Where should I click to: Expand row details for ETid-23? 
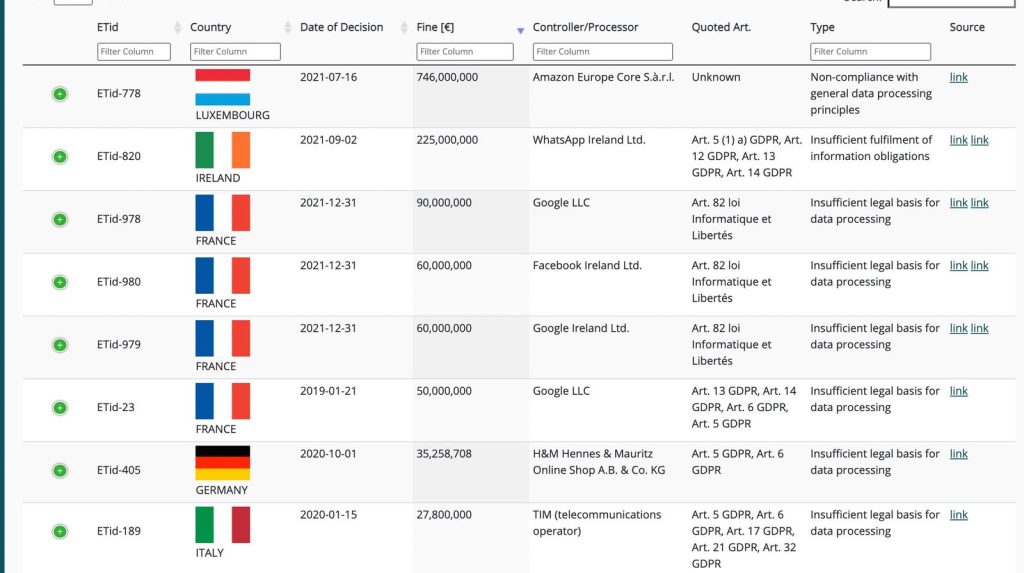coord(59,408)
